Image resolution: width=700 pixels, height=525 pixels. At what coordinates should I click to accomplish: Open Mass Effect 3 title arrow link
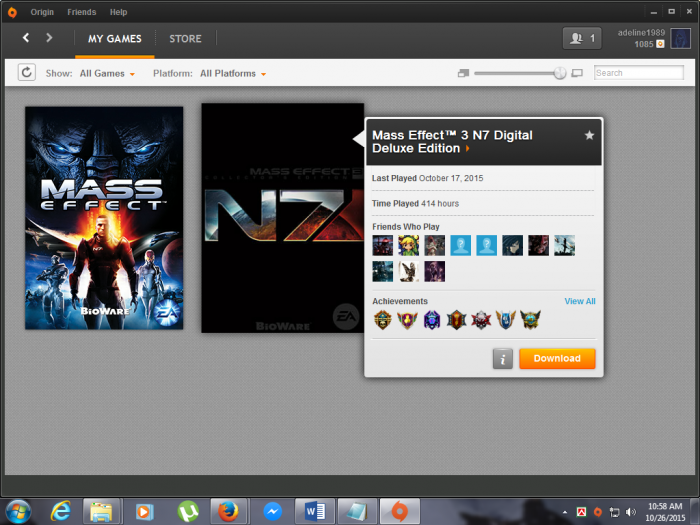click(467, 149)
